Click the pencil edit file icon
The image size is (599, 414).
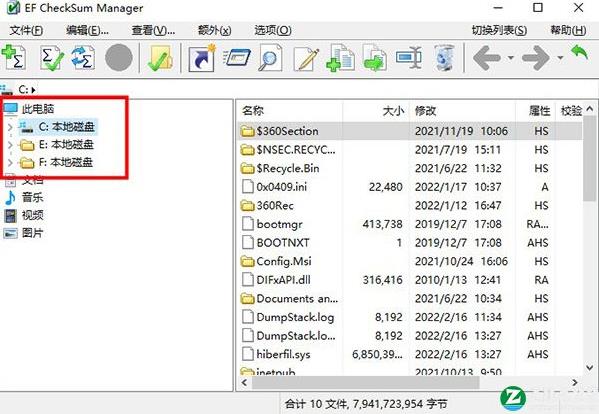coord(306,58)
